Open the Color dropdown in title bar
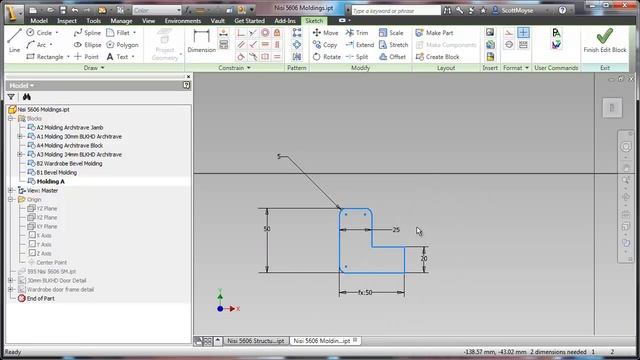640x360 pixels. [157, 10]
